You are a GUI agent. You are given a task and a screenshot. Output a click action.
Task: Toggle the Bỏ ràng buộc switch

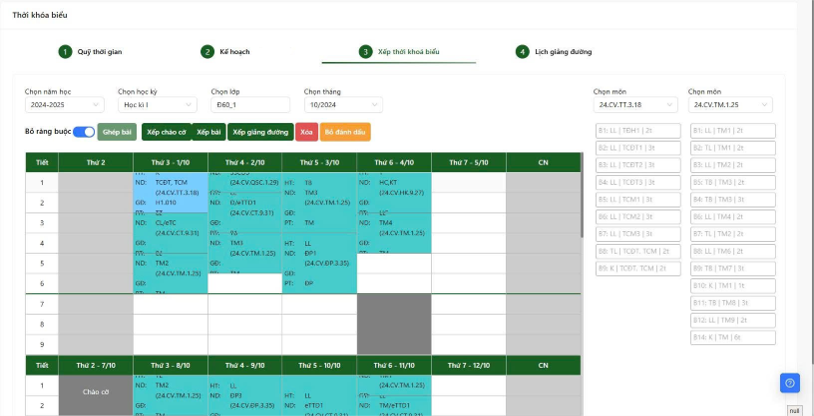click(x=84, y=132)
